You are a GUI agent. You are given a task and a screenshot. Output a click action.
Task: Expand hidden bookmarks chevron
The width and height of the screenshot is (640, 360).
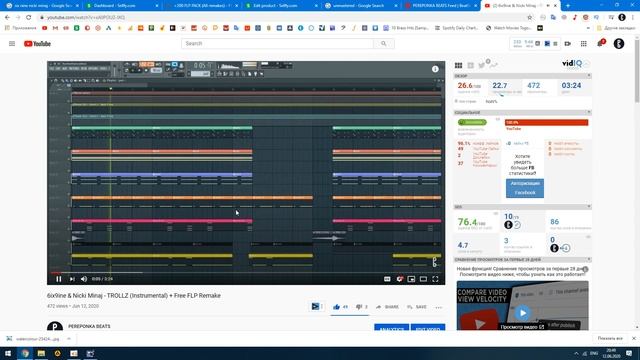click(x=588, y=28)
